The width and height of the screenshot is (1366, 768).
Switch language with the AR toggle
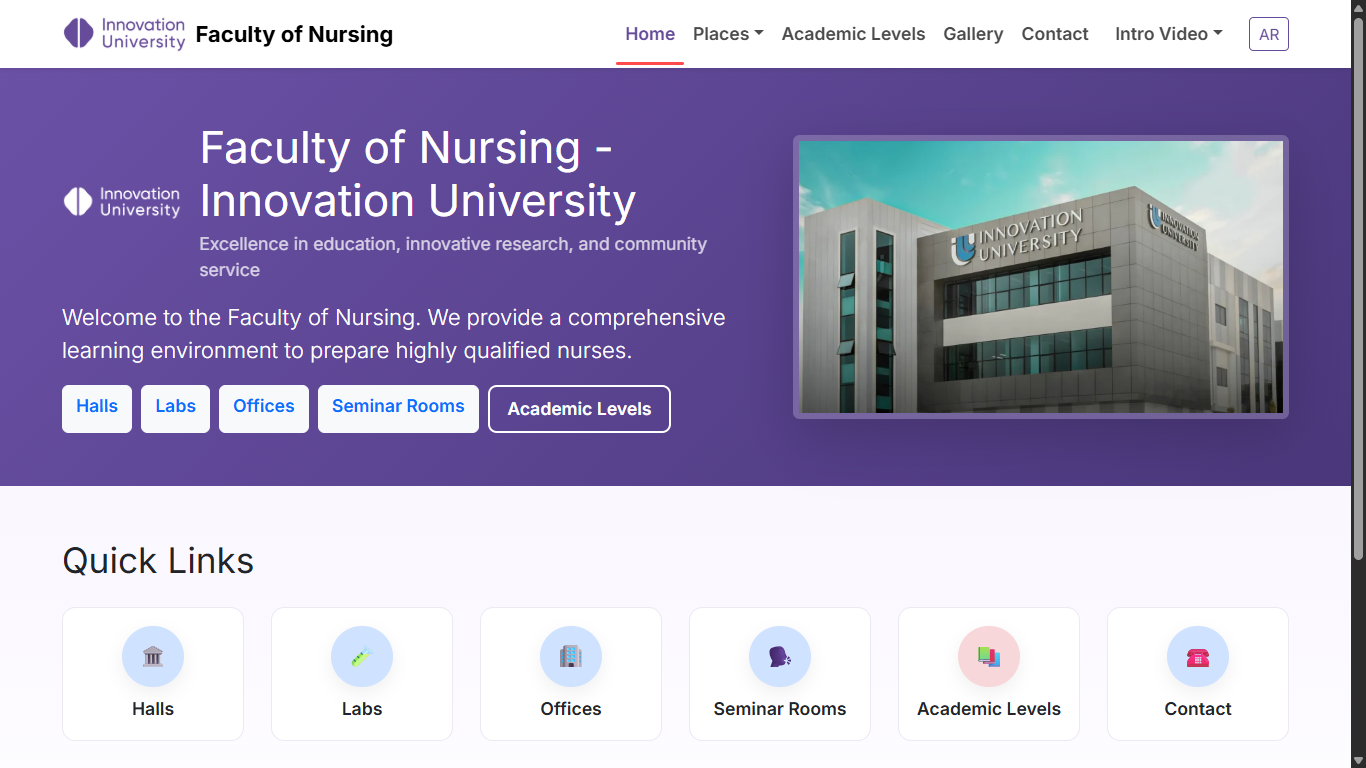coord(1268,34)
